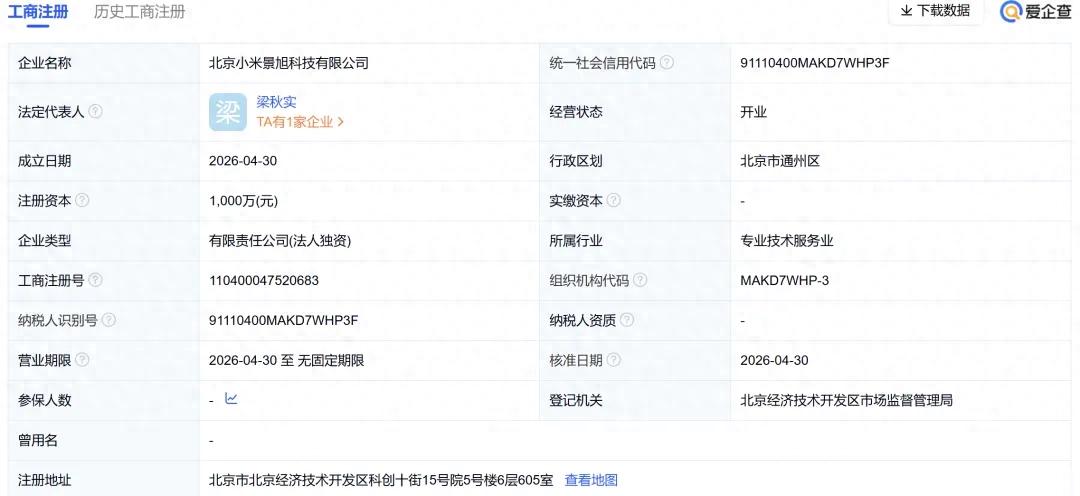Open the help icon beside 注册资本
Screen dimensions: 1080x496
82,200
